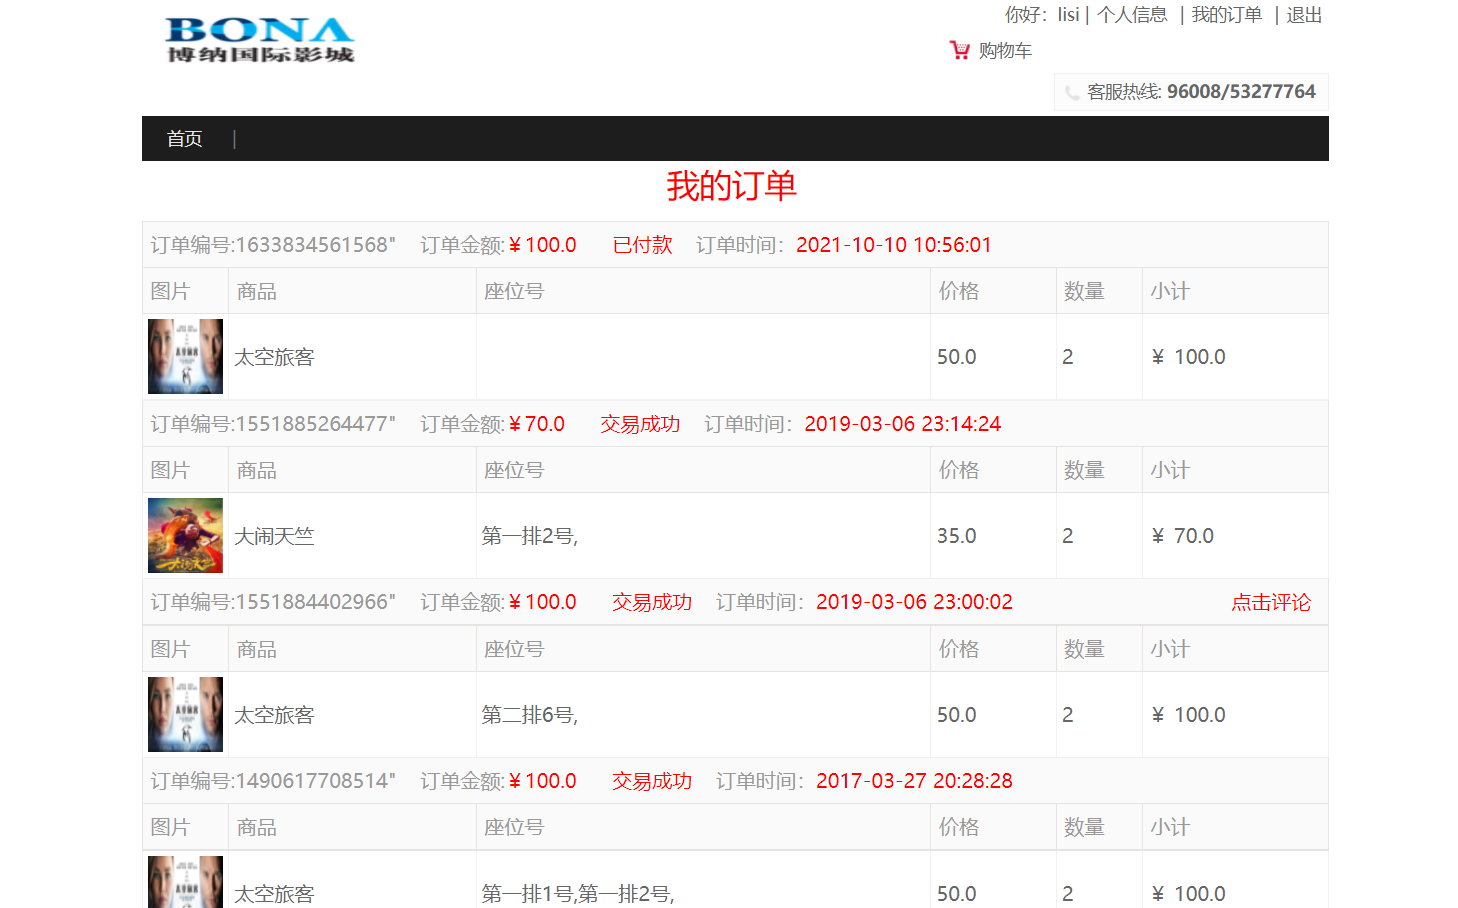
Task: Click 太空旅客 poster in order 1490617708514
Action: point(185,884)
